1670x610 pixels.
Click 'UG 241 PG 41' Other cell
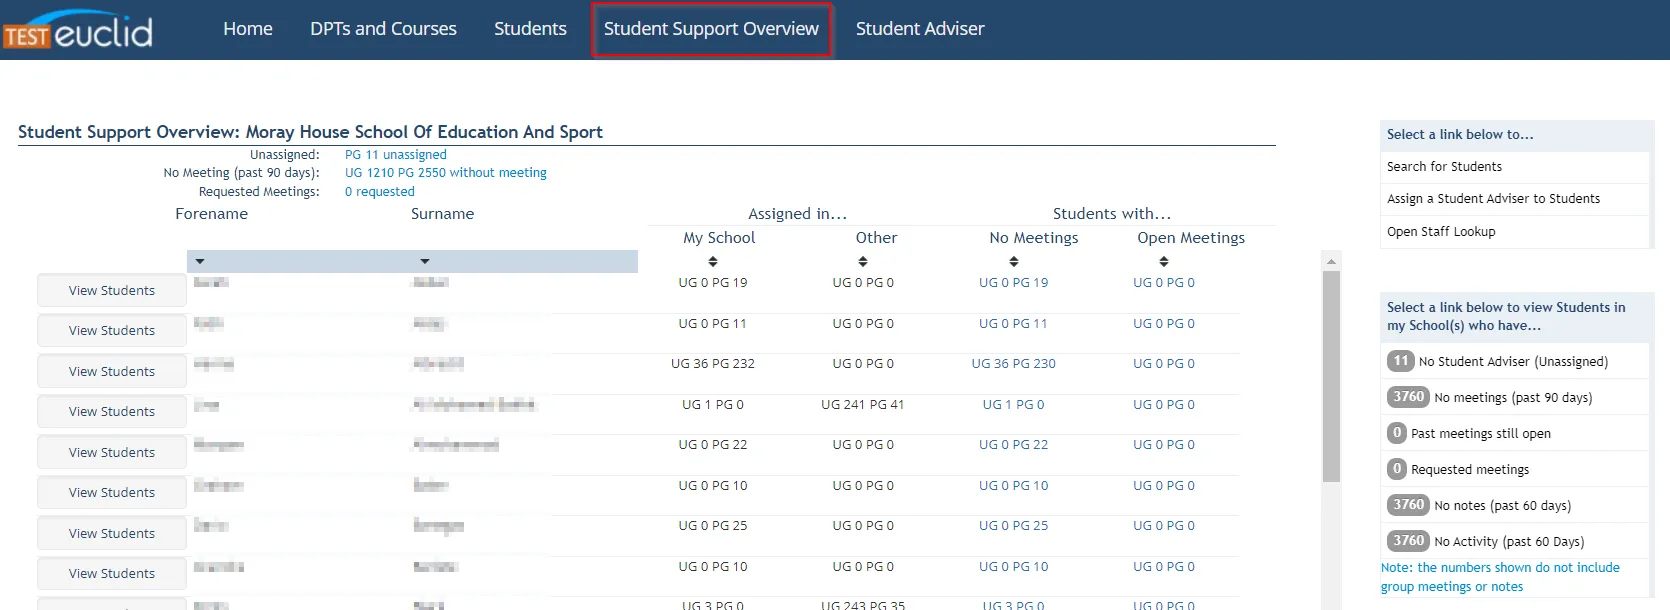(x=863, y=405)
